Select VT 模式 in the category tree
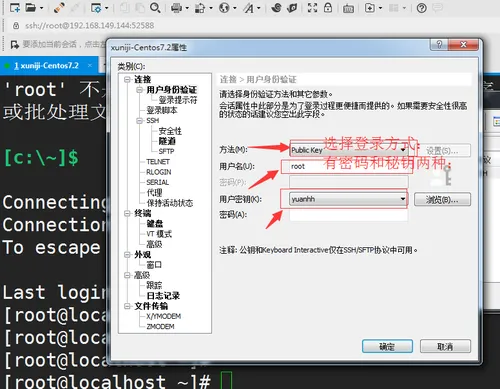 point(159,234)
